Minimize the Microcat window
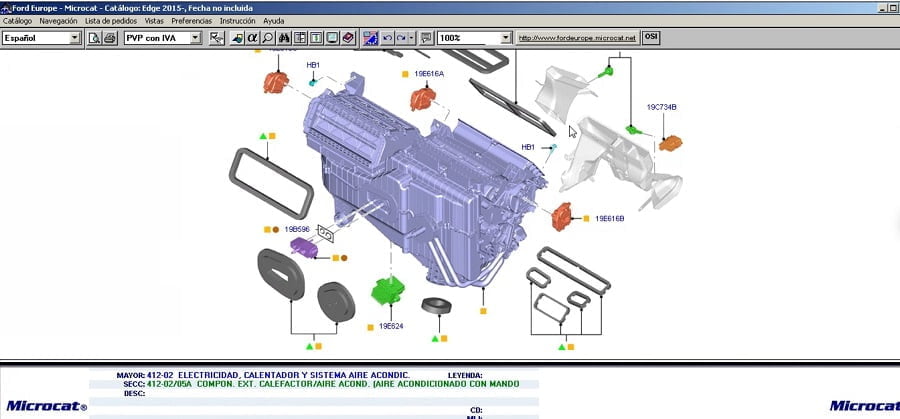Viewport: 900px width, 419px height. [x=883, y=8]
